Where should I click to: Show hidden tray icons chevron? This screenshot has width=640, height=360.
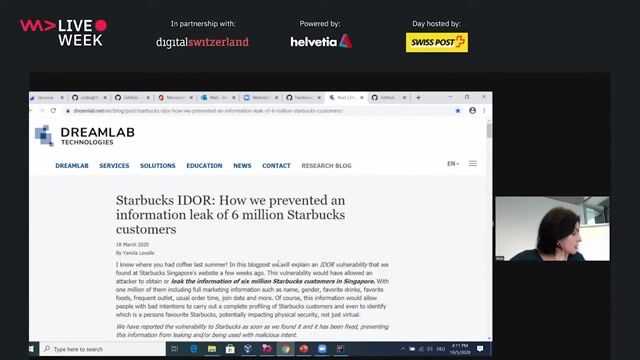[403, 349]
